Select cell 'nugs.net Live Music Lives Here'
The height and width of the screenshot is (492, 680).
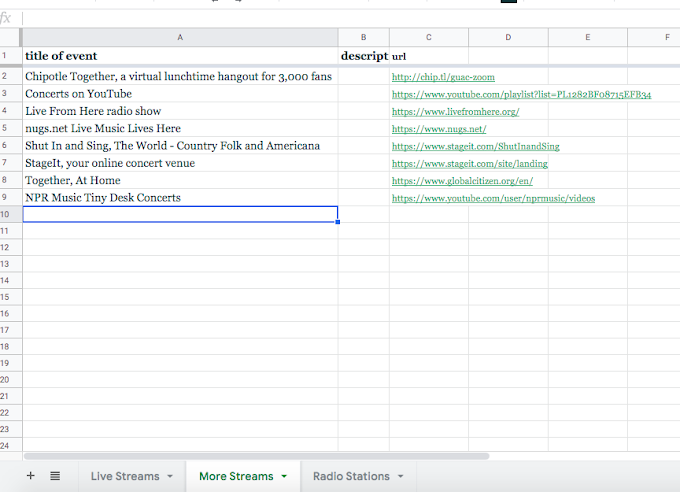[x=180, y=128]
